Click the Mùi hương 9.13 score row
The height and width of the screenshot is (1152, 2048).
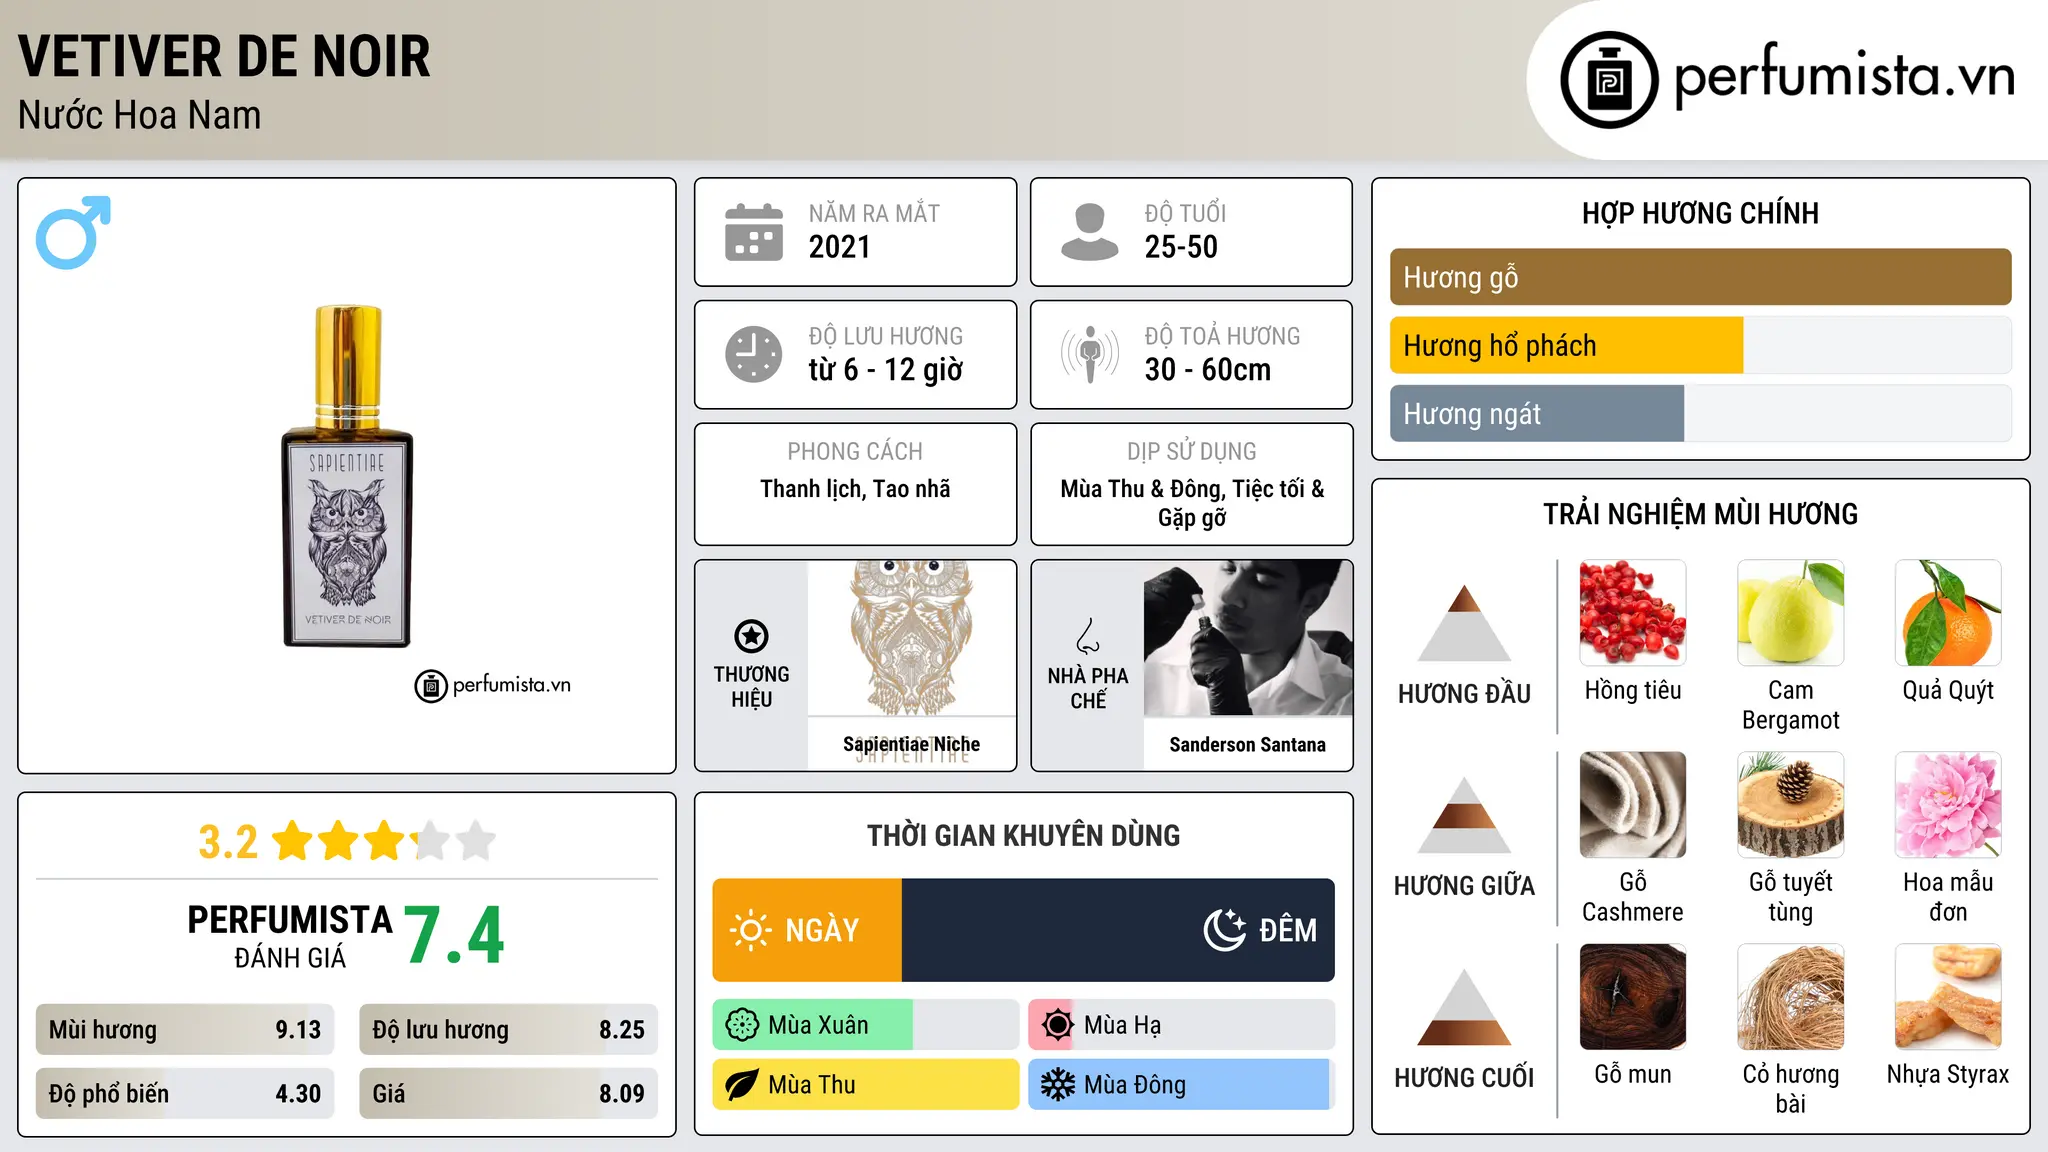pos(185,1030)
